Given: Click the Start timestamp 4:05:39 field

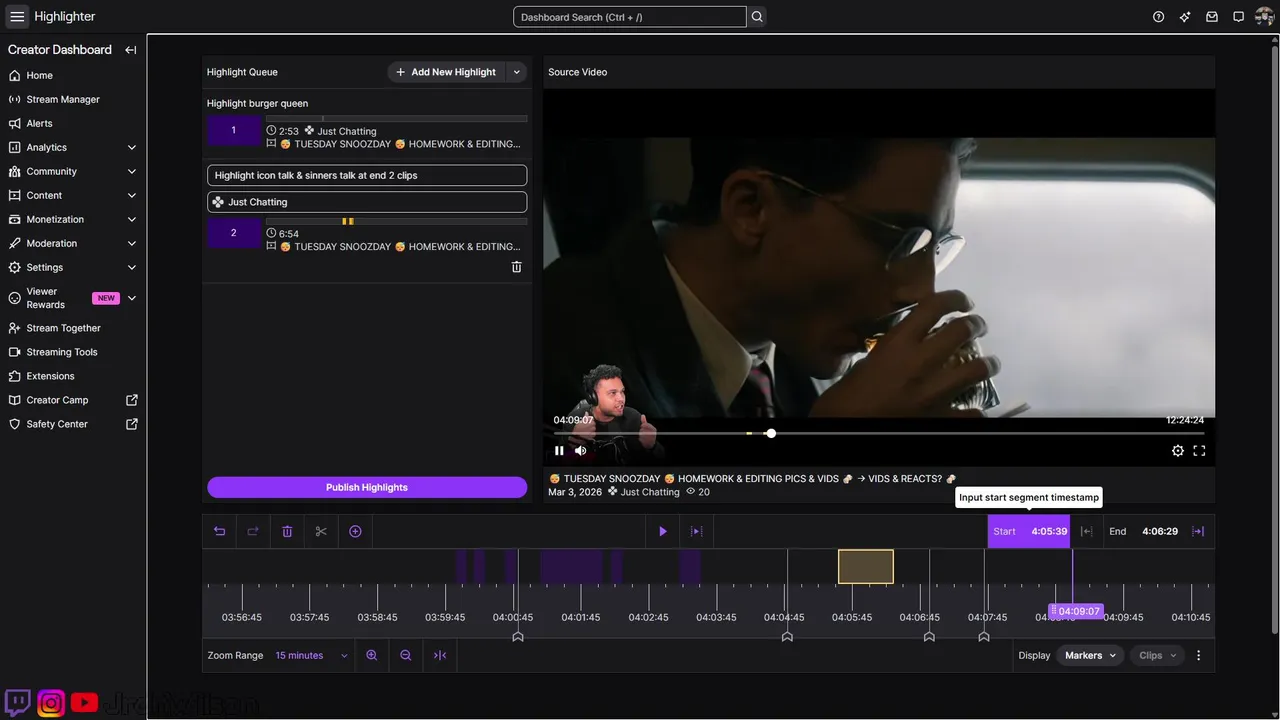Looking at the screenshot, I should (x=1029, y=531).
